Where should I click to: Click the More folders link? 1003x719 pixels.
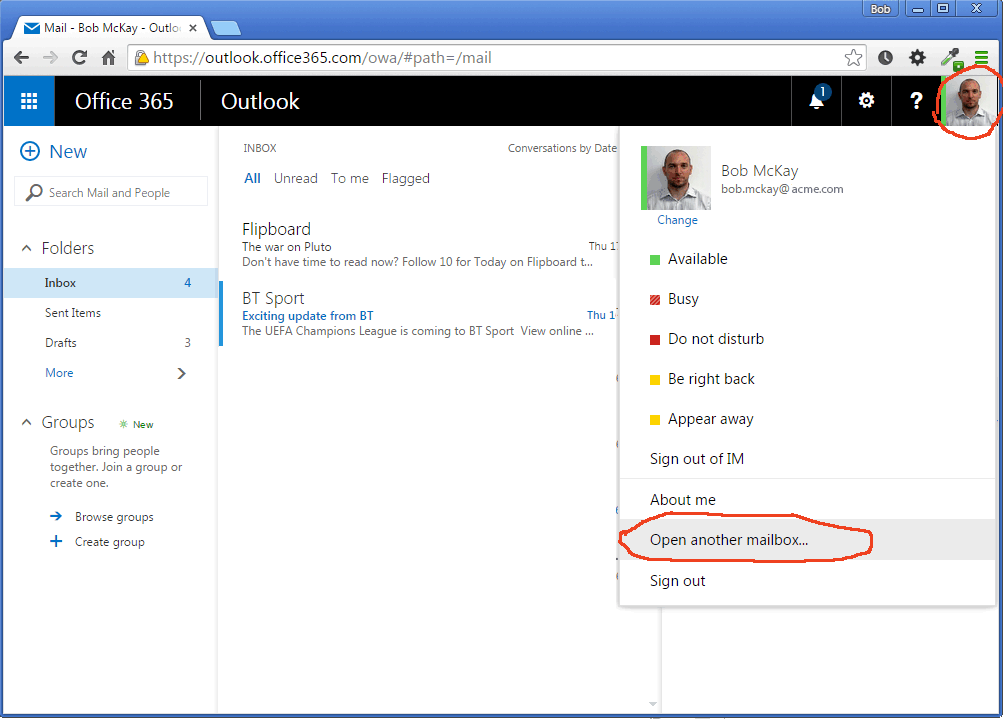59,373
